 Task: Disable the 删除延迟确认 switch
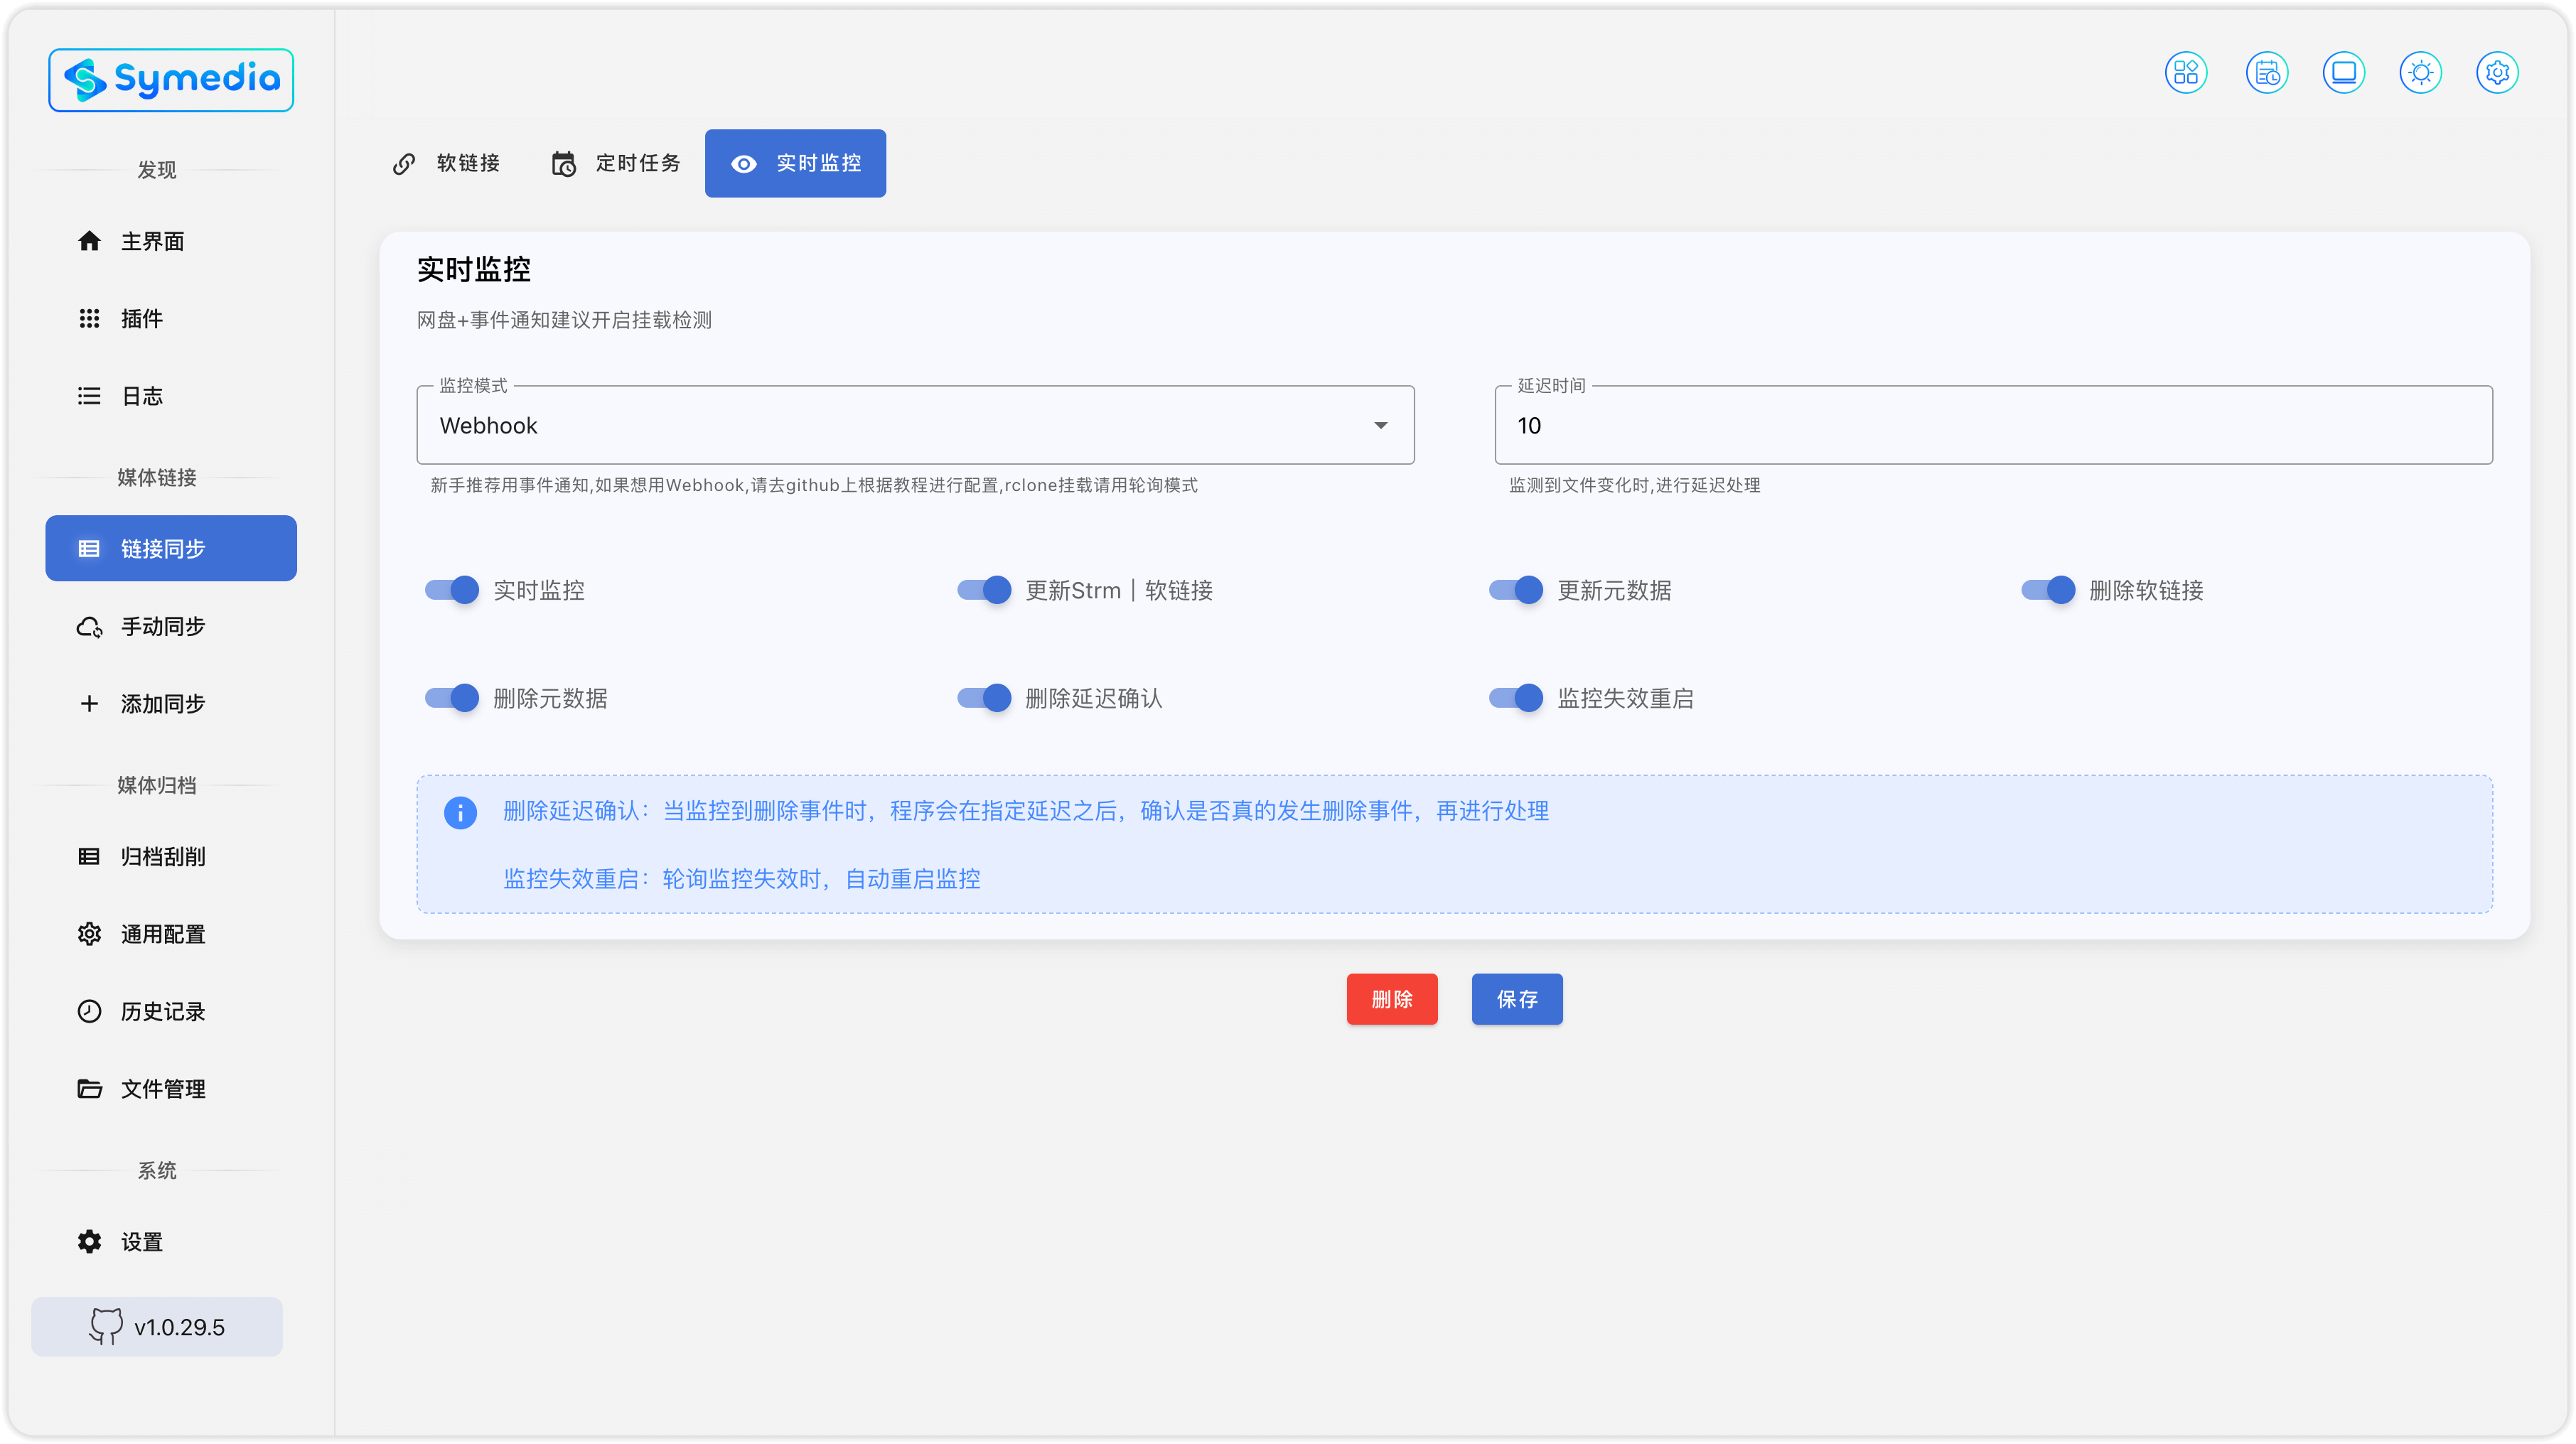pyautogui.click(x=984, y=698)
